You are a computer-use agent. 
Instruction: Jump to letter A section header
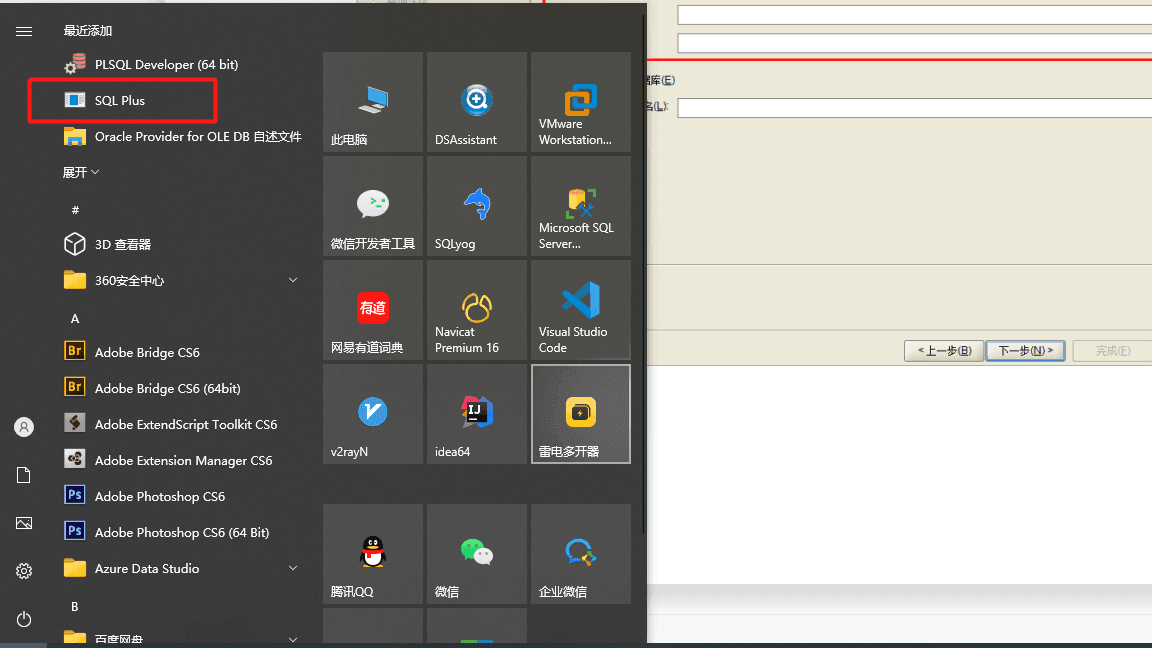pyautogui.click(x=75, y=319)
